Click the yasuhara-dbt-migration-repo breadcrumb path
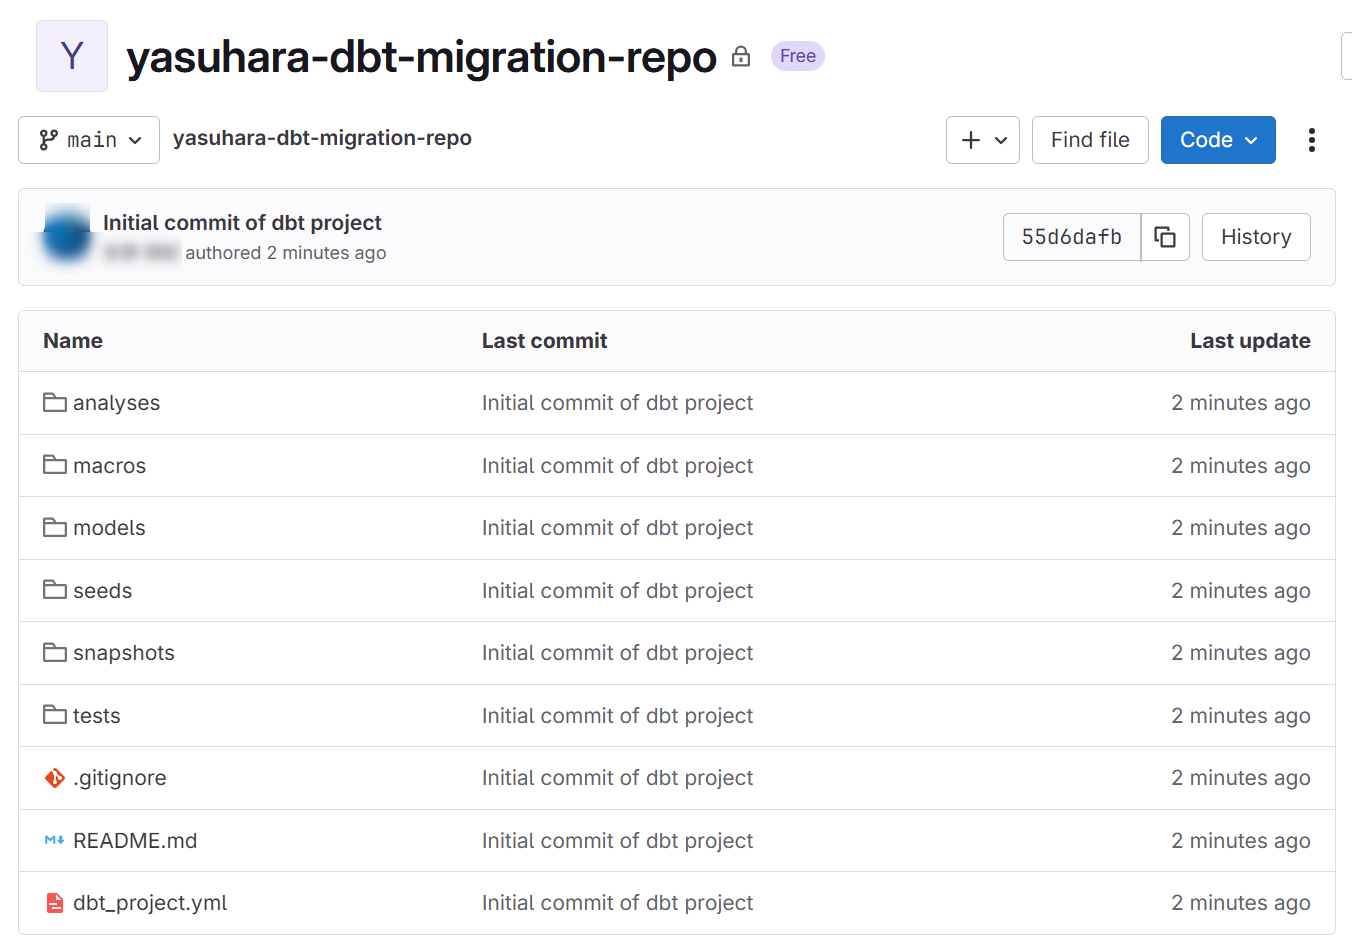Viewport: 1352px width, 944px height. point(322,138)
